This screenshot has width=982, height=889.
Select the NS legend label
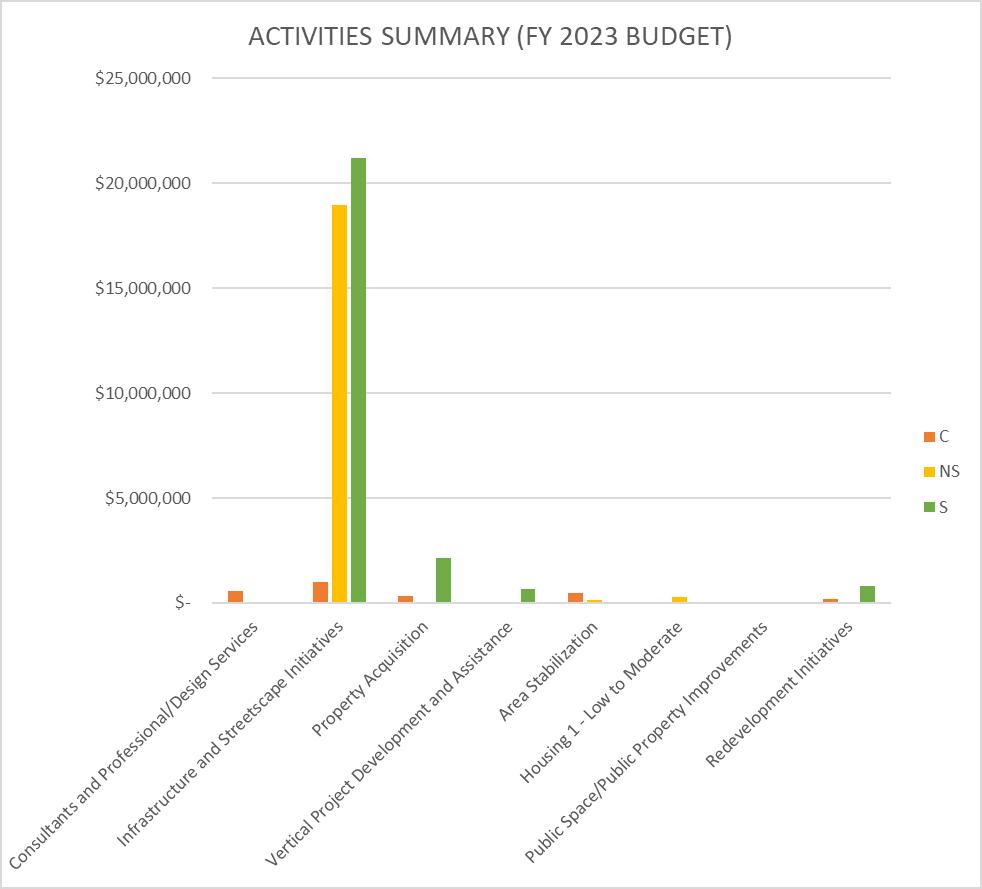tap(949, 471)
